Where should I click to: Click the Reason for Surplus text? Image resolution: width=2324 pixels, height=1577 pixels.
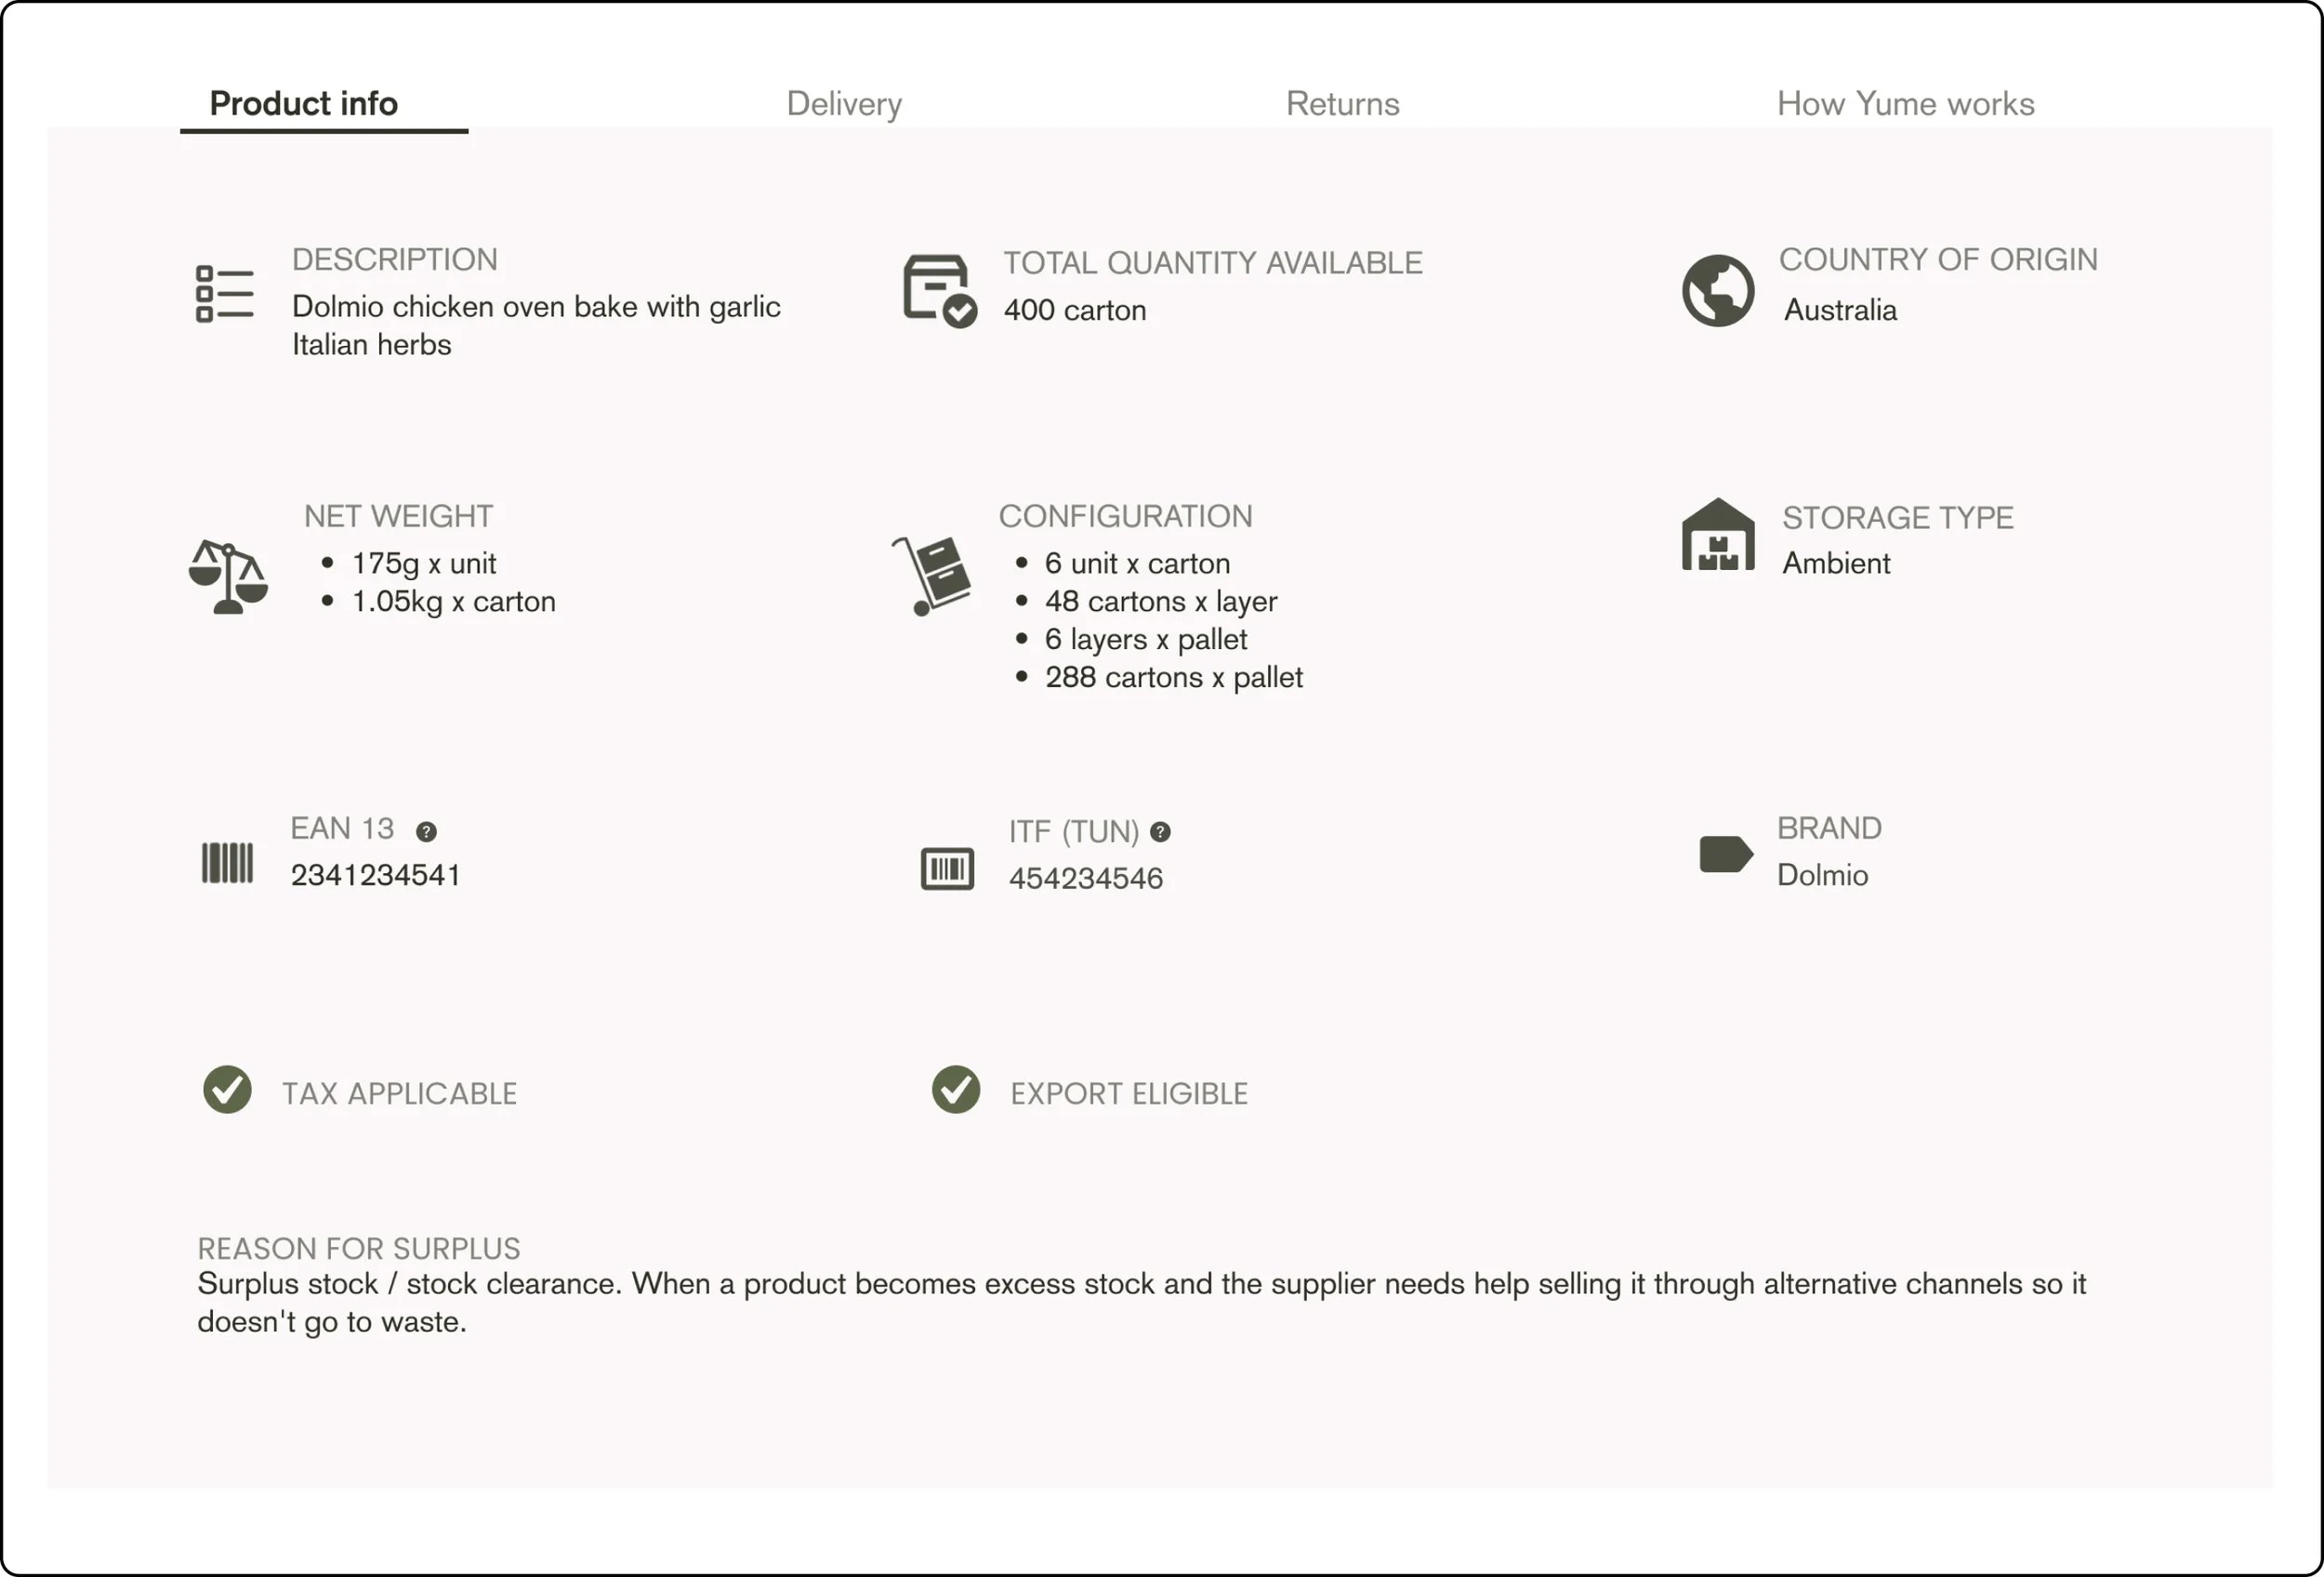pyautogui.click(x=1140, y=1301)
